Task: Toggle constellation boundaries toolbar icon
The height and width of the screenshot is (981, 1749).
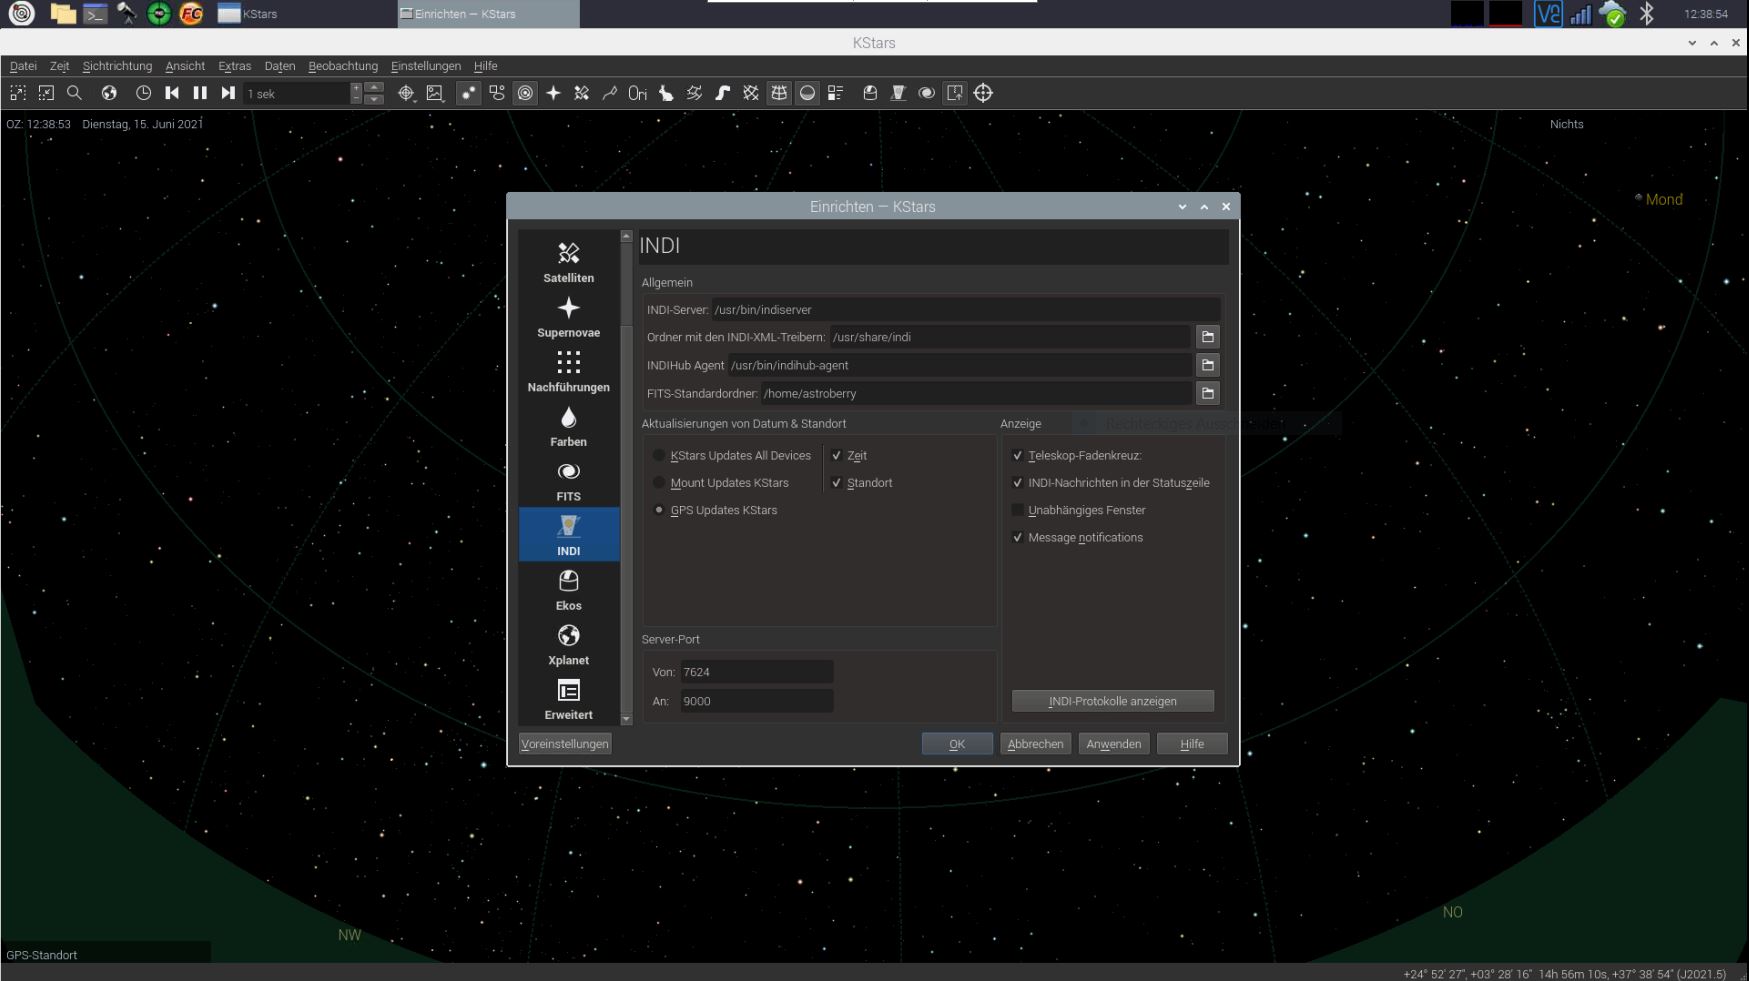Action: 694,93
